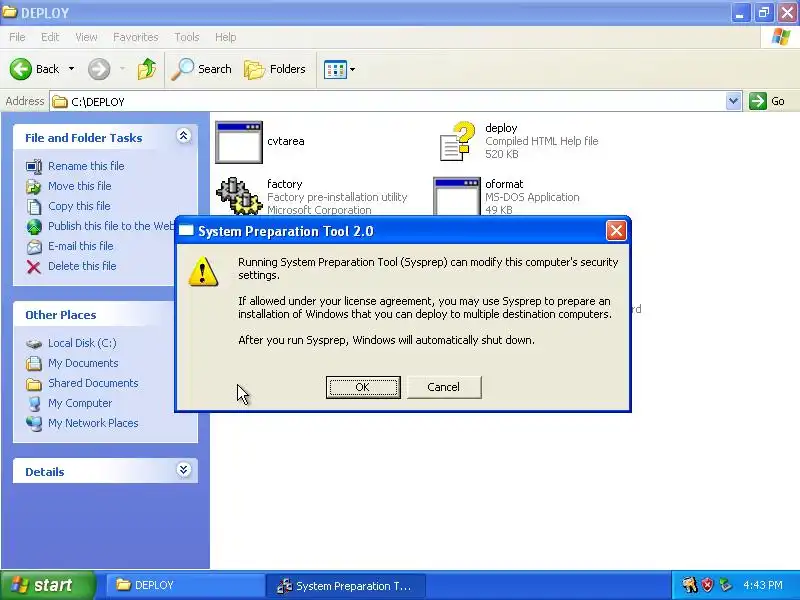Switch to System Preparation Tool taskbar button

pyautogui.click(x=345, y=586)
